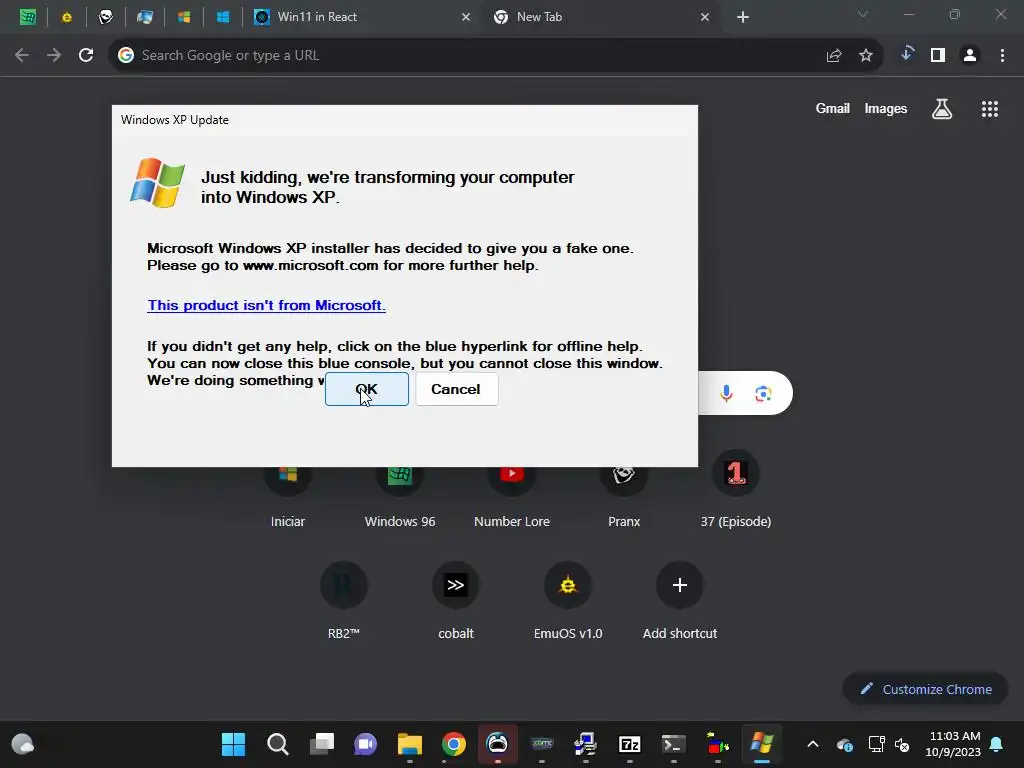The width and height of the screenshot is (1024, 768).
Task: Open Google Chrome from the taskbar
Action: [x=454, y=744]
